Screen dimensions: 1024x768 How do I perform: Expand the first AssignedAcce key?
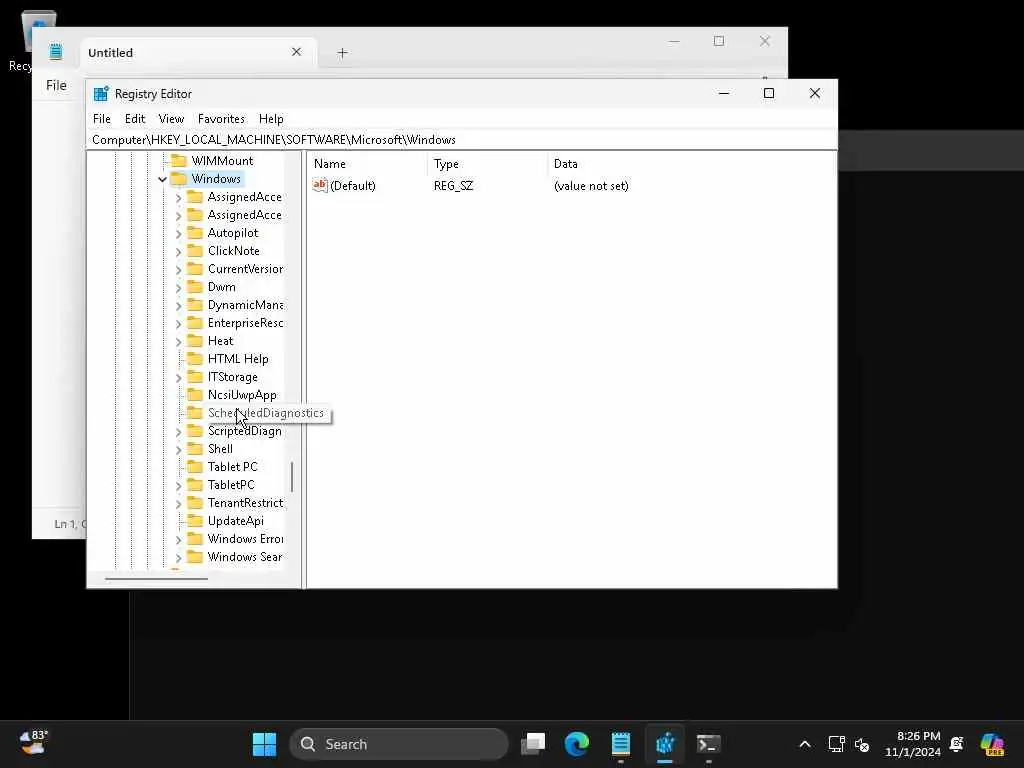[x=178, y=197]
